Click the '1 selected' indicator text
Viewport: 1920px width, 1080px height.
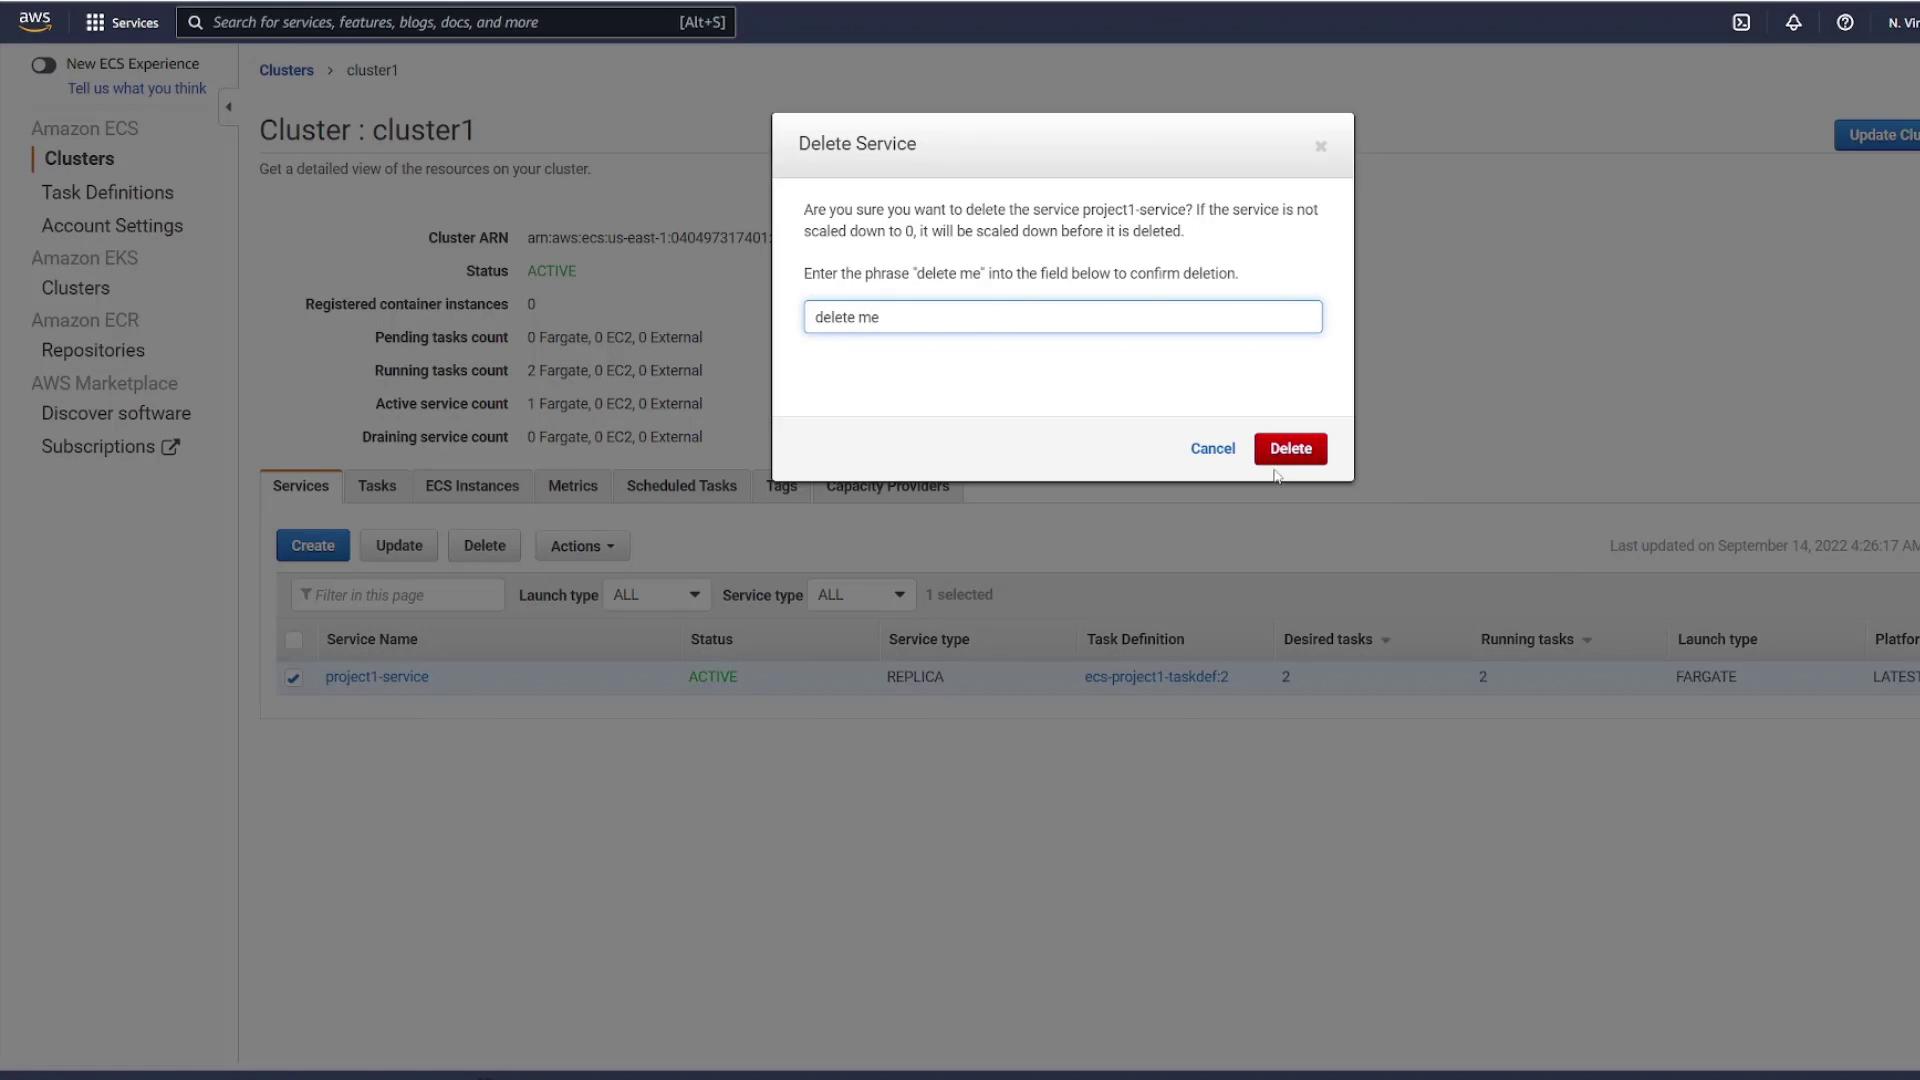(x=958, y=595)
